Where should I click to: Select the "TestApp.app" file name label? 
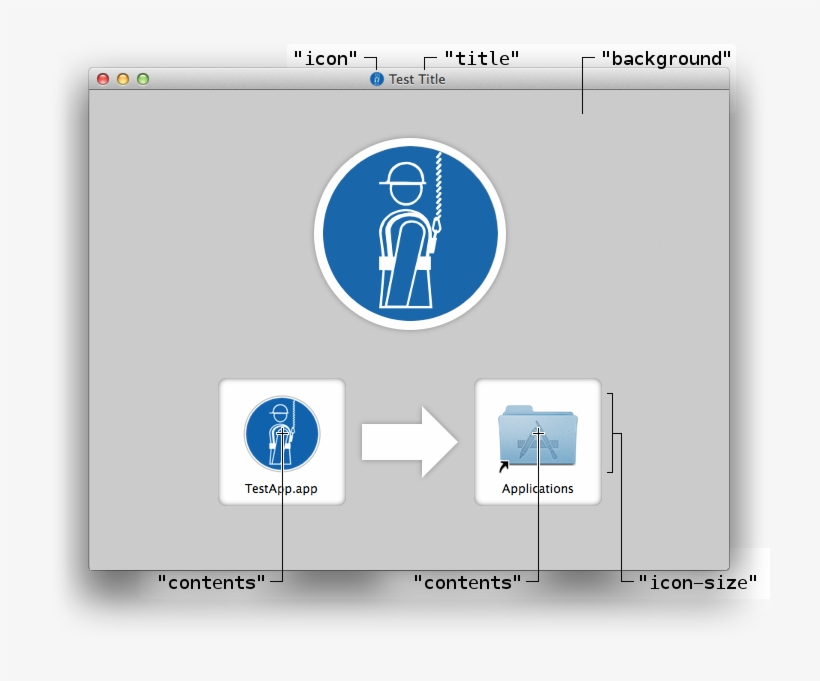(x=281, y=490)
